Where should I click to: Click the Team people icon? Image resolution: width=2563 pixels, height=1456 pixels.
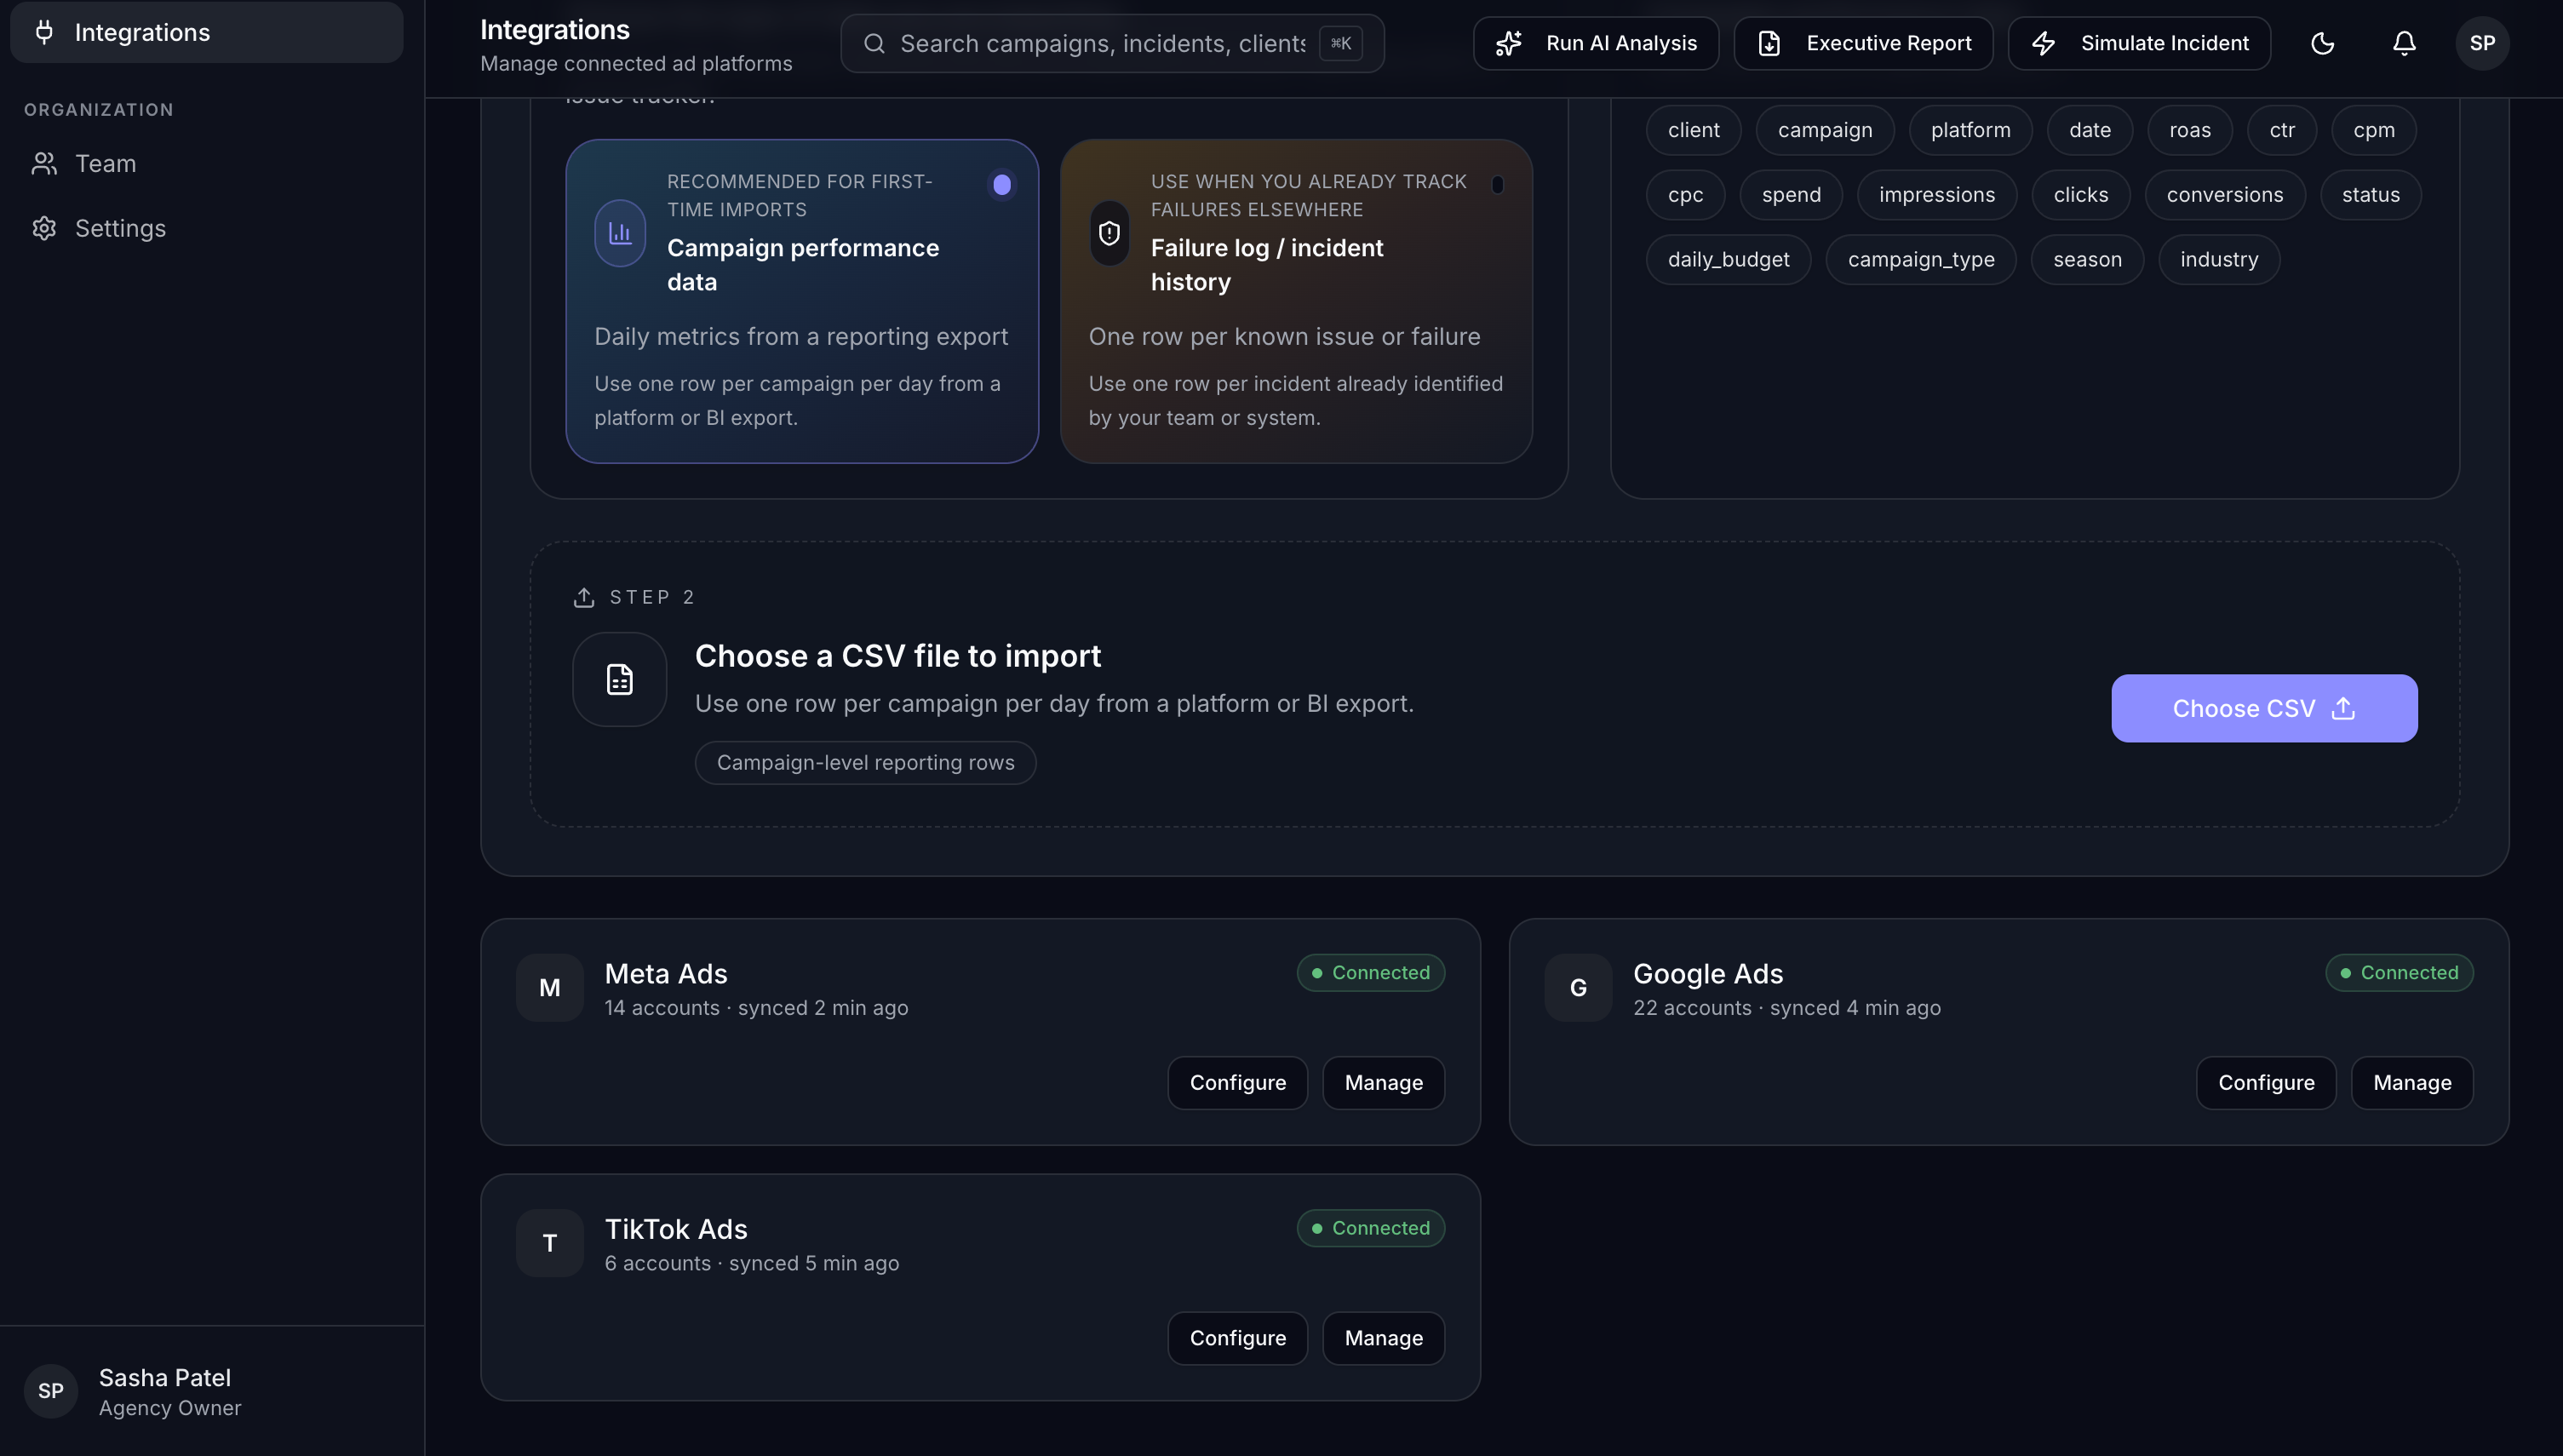click(44, 163)
